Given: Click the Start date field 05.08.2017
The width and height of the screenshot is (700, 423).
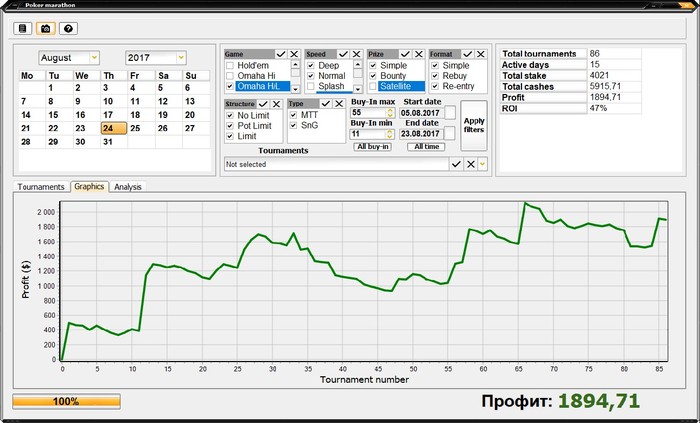Looking at the screenshot, I should coord(421,113).
